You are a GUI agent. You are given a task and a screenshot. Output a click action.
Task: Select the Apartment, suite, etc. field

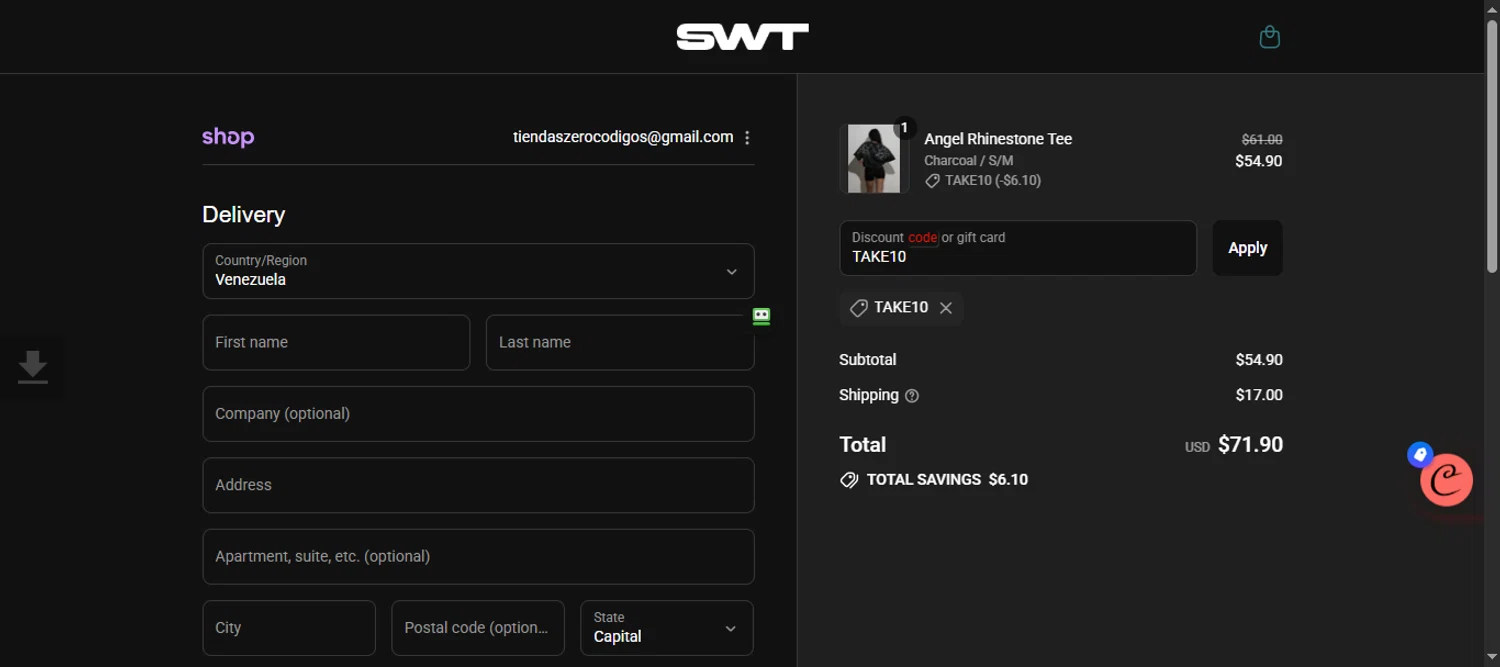click(x=478, y=556)
